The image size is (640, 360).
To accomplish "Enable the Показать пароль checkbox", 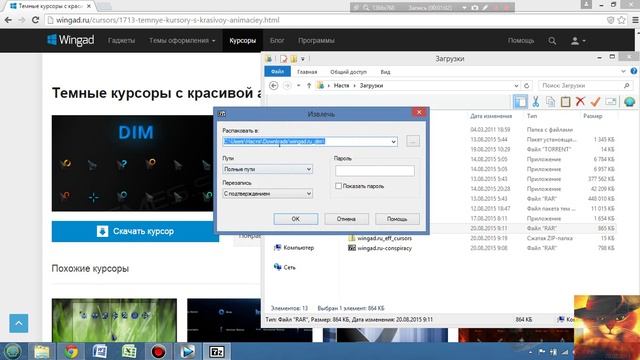I will click(338, 186).
